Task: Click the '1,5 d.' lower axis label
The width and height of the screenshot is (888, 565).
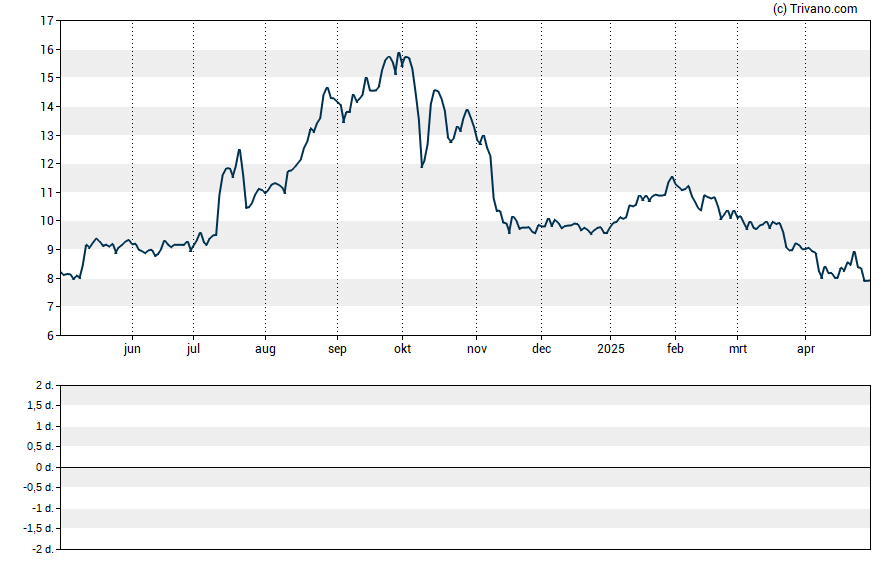Action: click(x=40, y=405)
